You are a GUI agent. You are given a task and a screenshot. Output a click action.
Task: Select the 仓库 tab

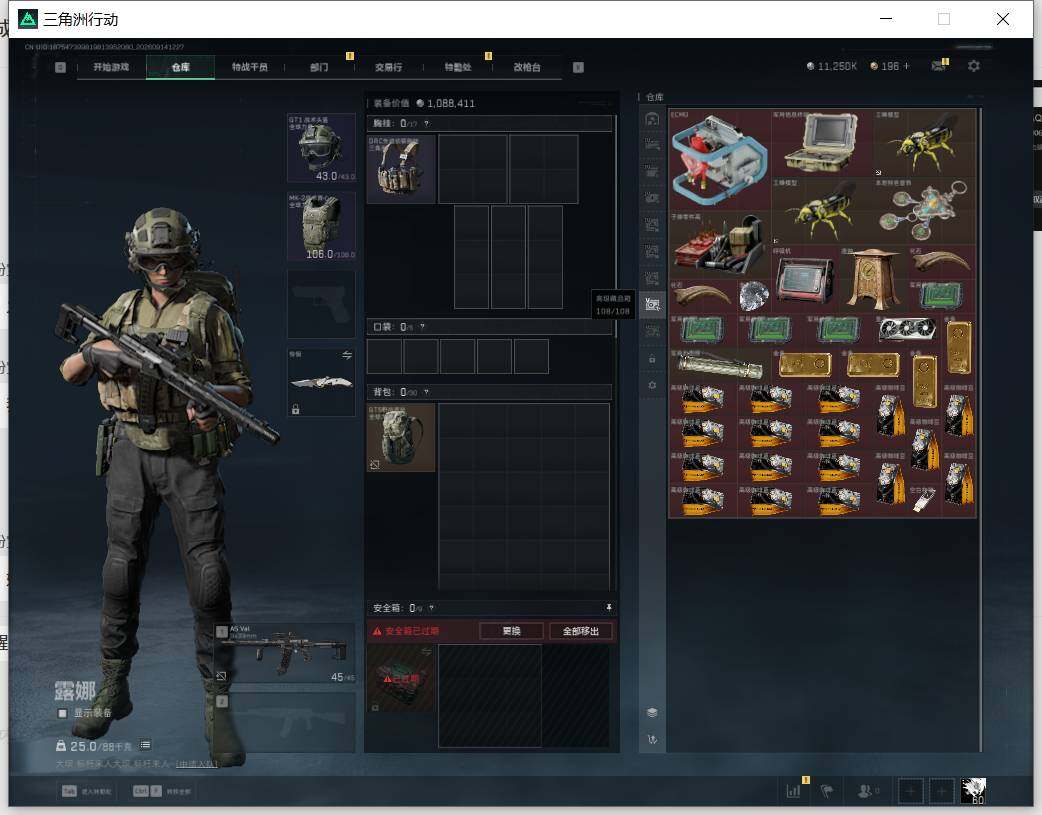180,67
